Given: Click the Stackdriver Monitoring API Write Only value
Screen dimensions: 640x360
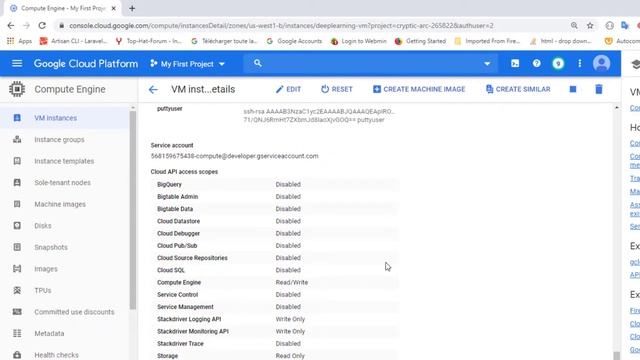Looking at the screenshot, I should [290, 331].
